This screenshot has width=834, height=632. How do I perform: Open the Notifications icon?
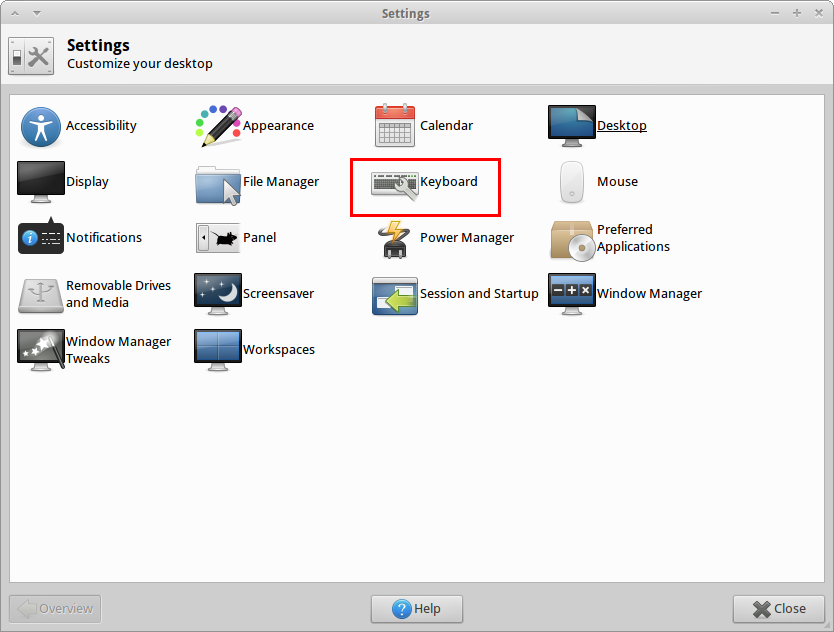coord(41,236)
